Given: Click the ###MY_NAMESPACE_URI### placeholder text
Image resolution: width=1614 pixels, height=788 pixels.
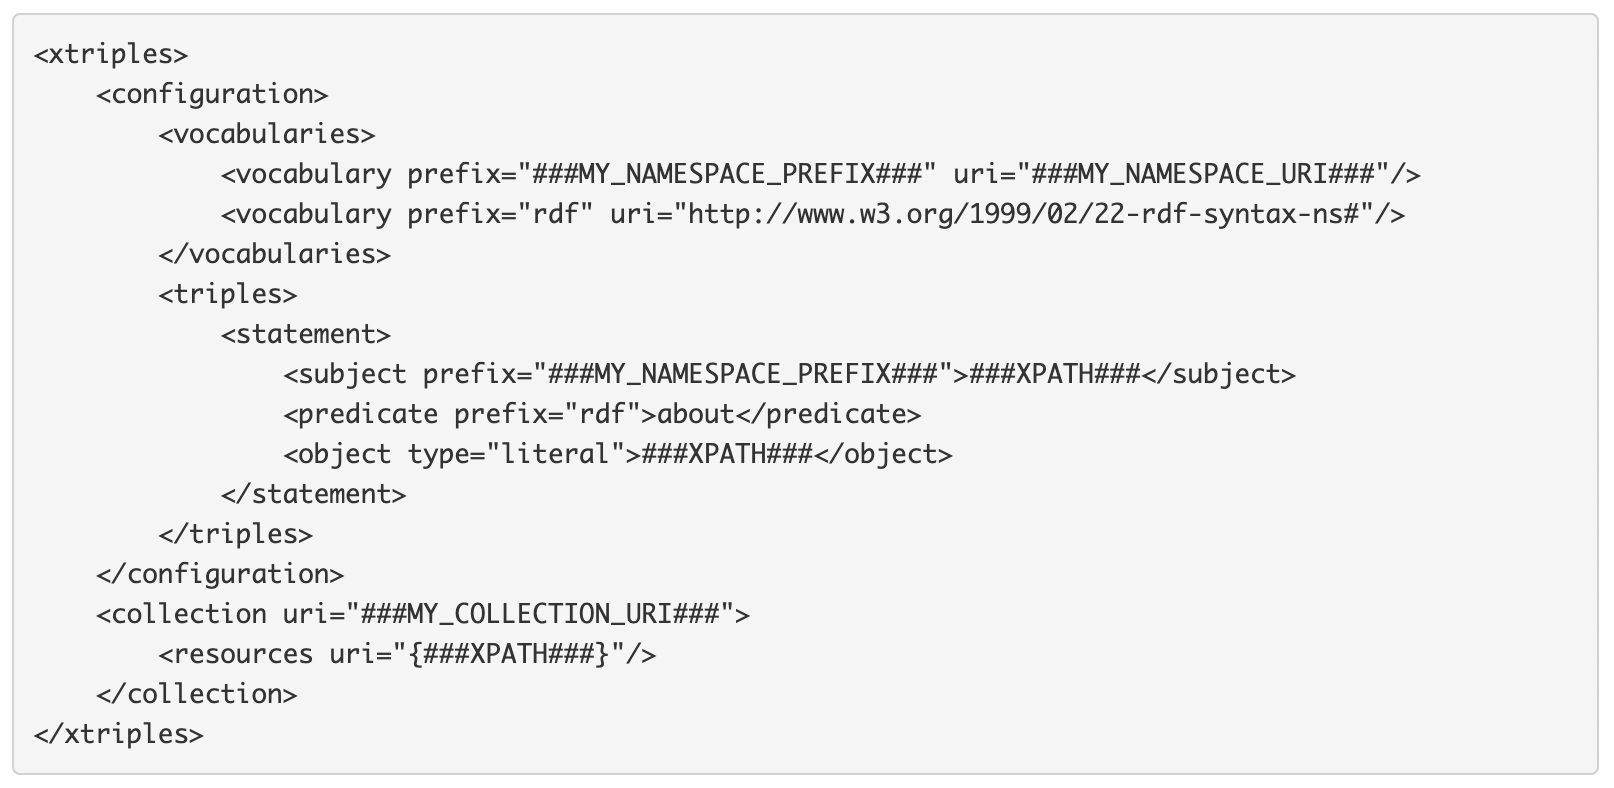Looking at the screenshot, I should click(x=1203, y=174).
